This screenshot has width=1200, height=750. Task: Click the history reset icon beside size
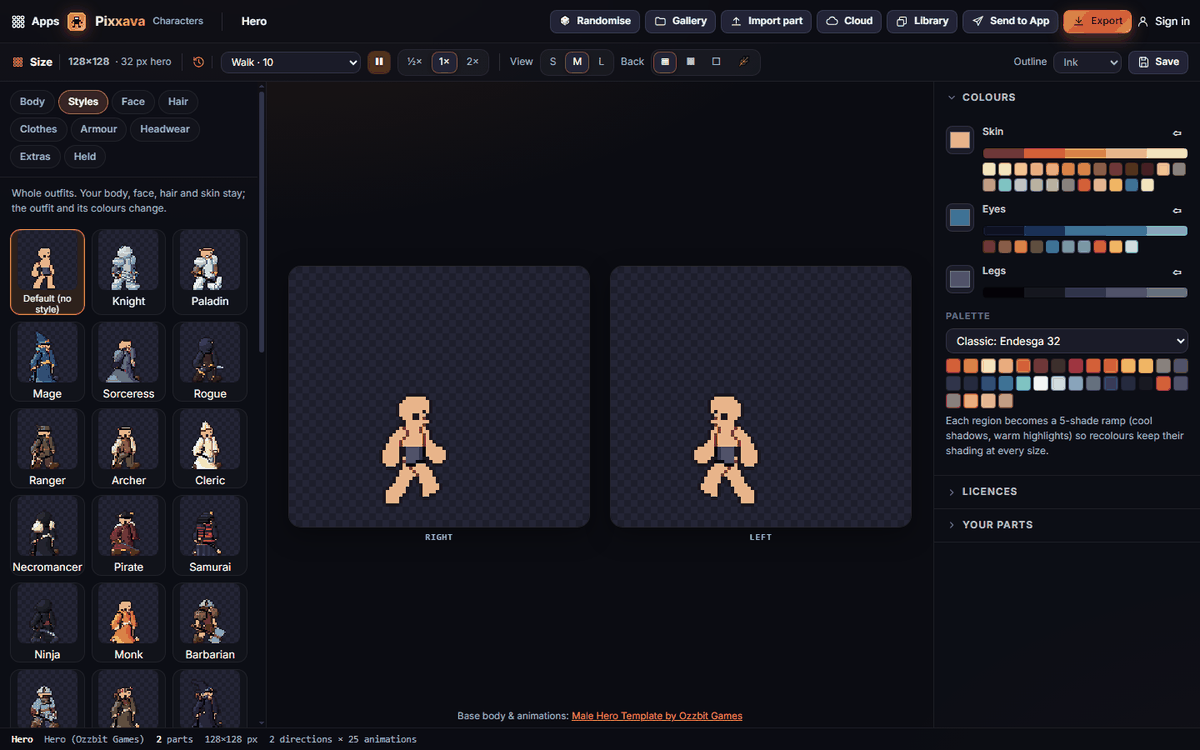[198, 62]
